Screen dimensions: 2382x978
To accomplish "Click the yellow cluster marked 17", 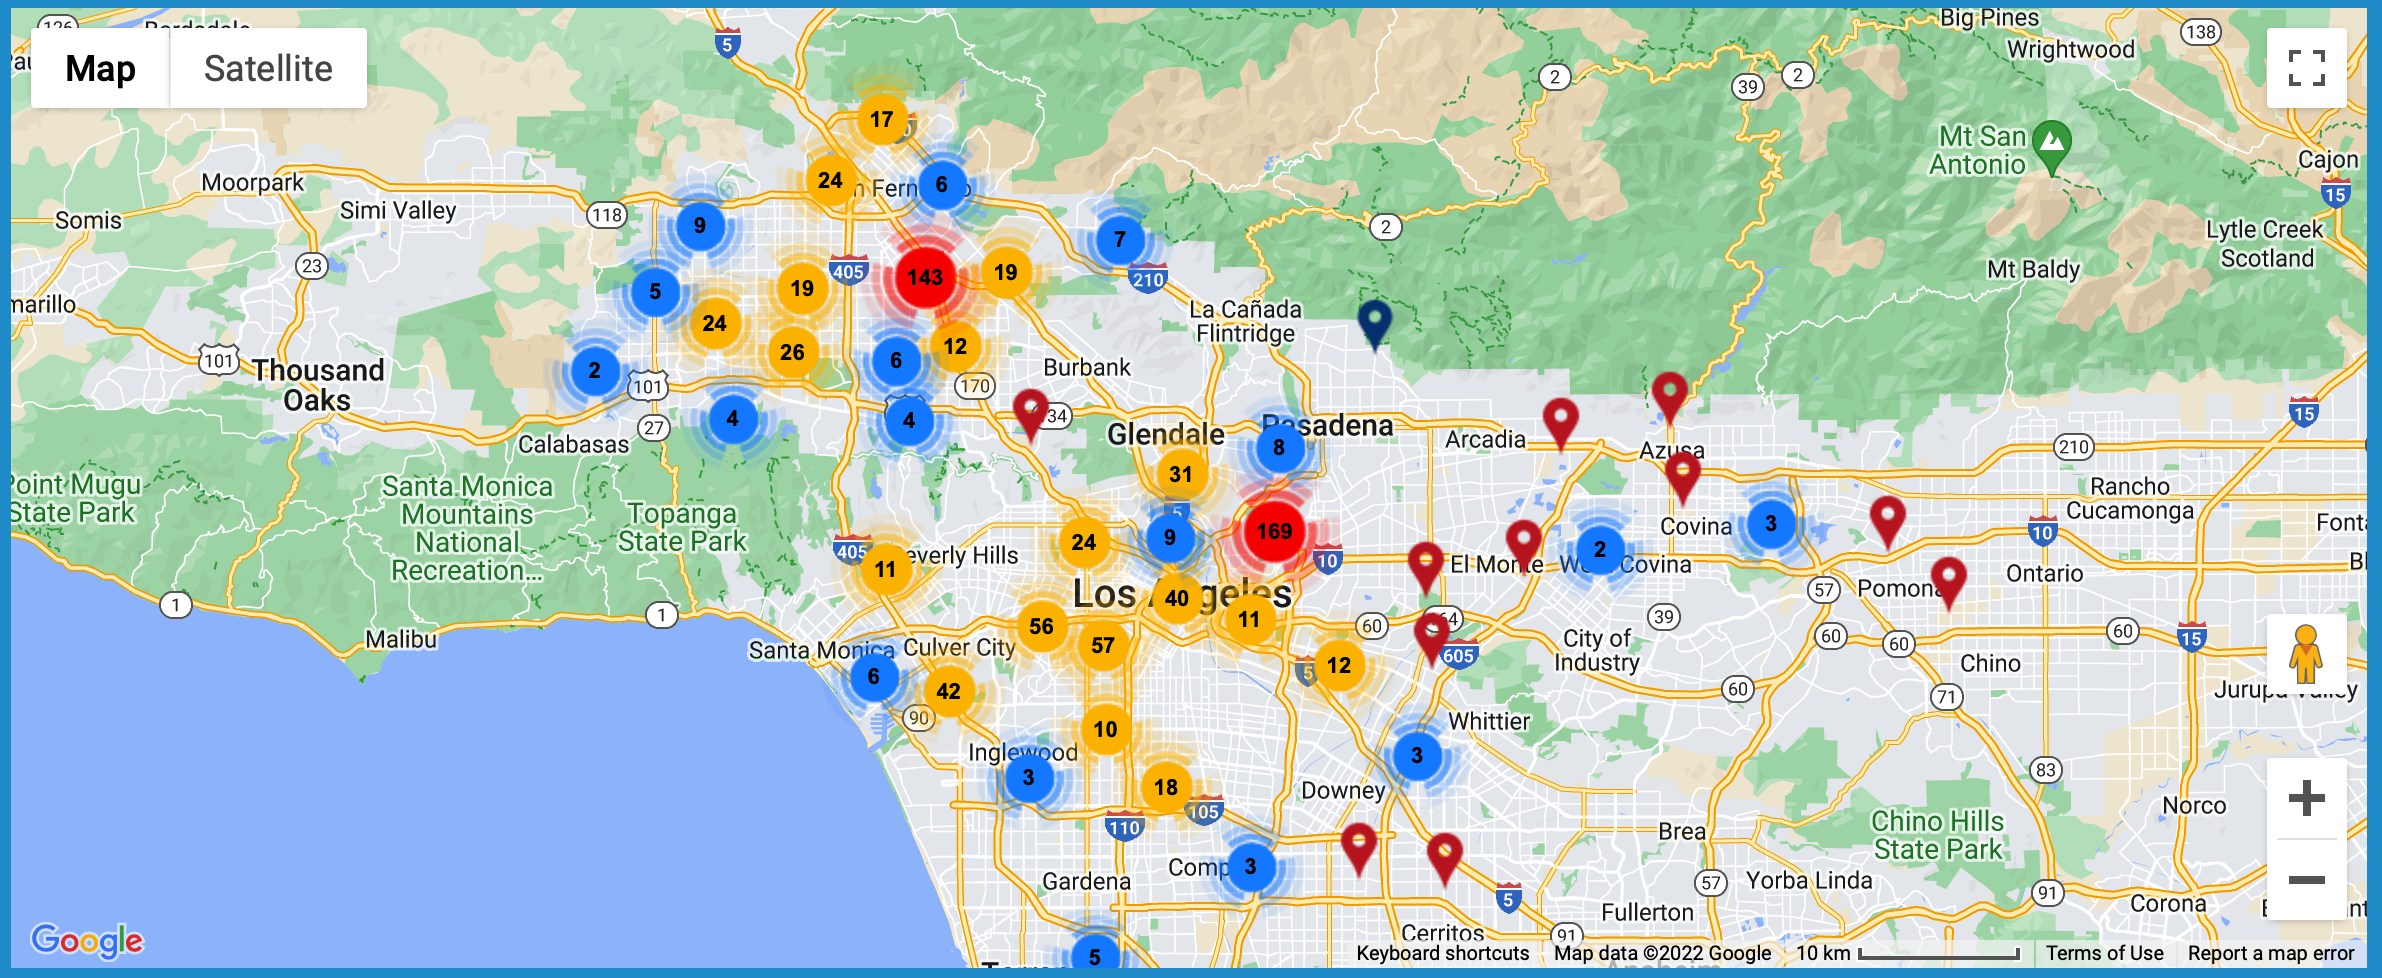I will pos(881,120).
